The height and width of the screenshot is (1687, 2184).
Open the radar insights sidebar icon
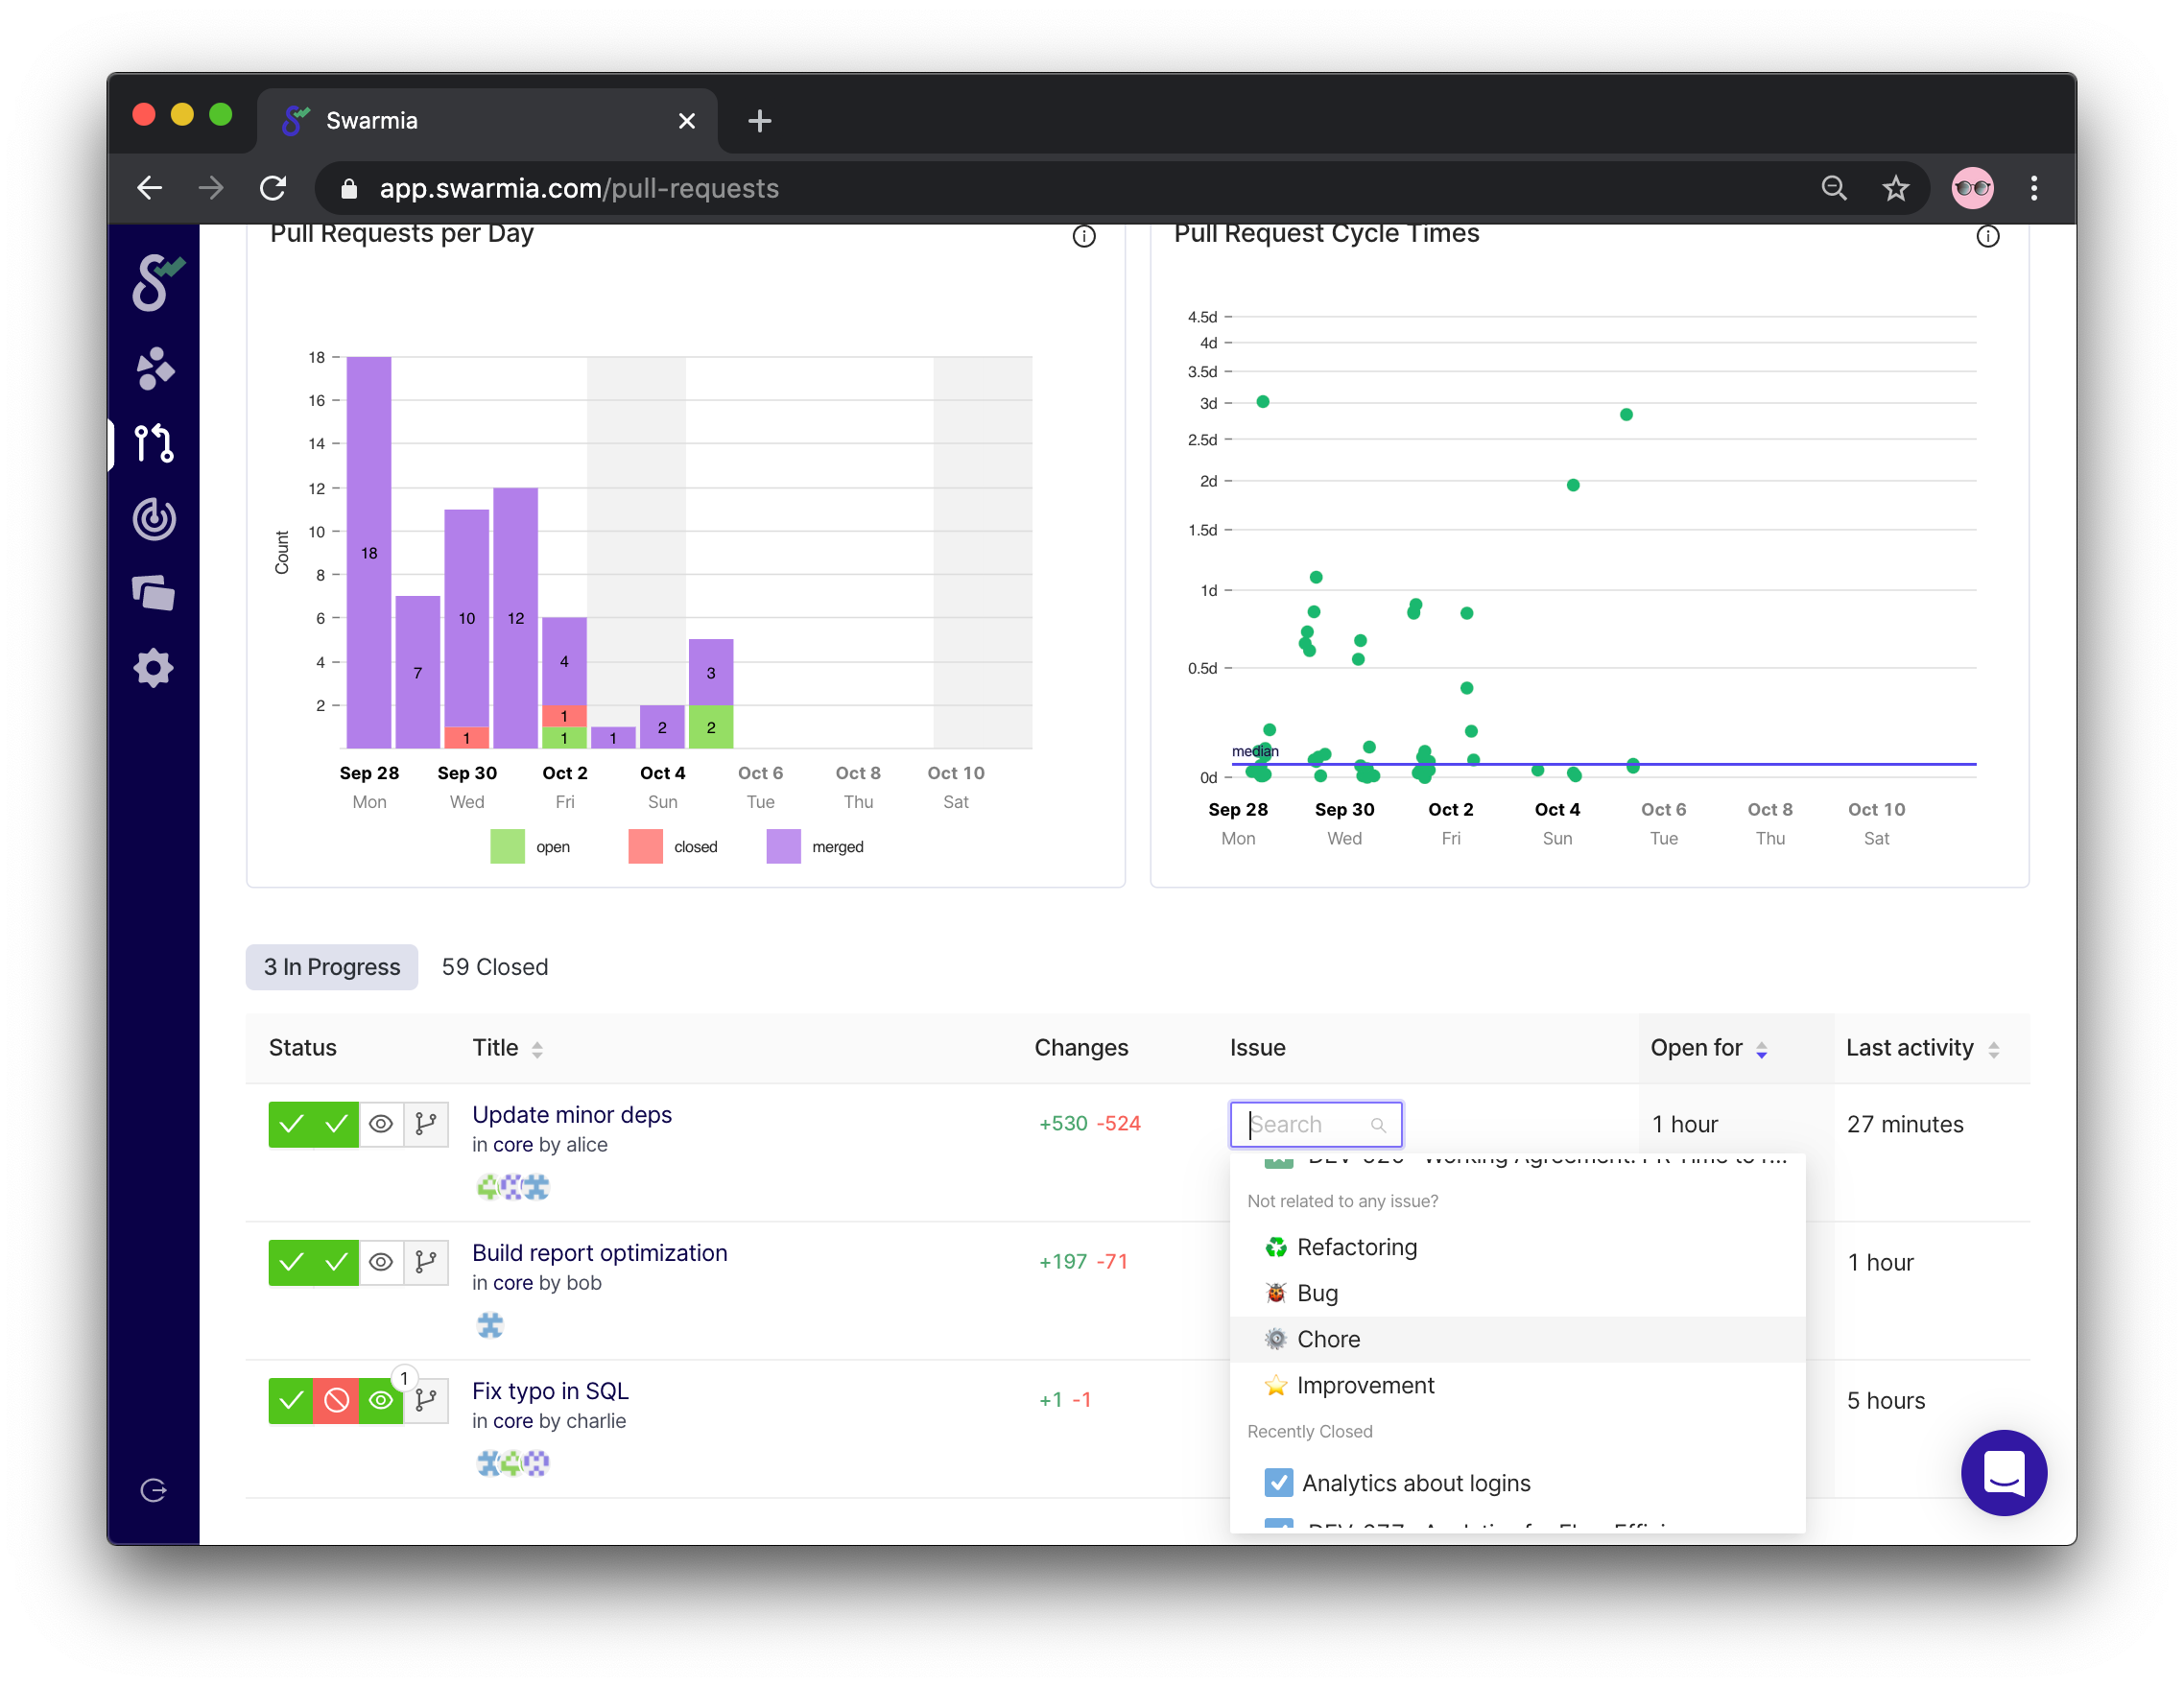154,518
